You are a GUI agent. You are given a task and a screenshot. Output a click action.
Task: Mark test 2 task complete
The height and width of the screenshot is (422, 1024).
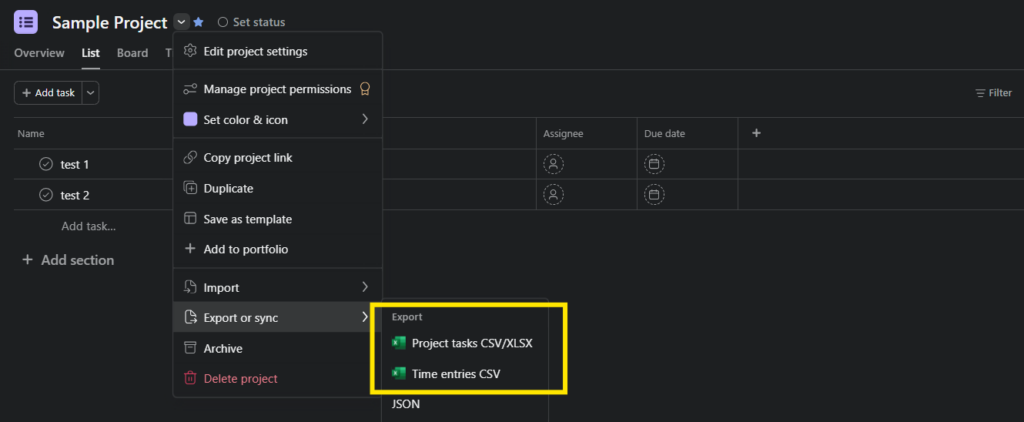coord(45,195)
